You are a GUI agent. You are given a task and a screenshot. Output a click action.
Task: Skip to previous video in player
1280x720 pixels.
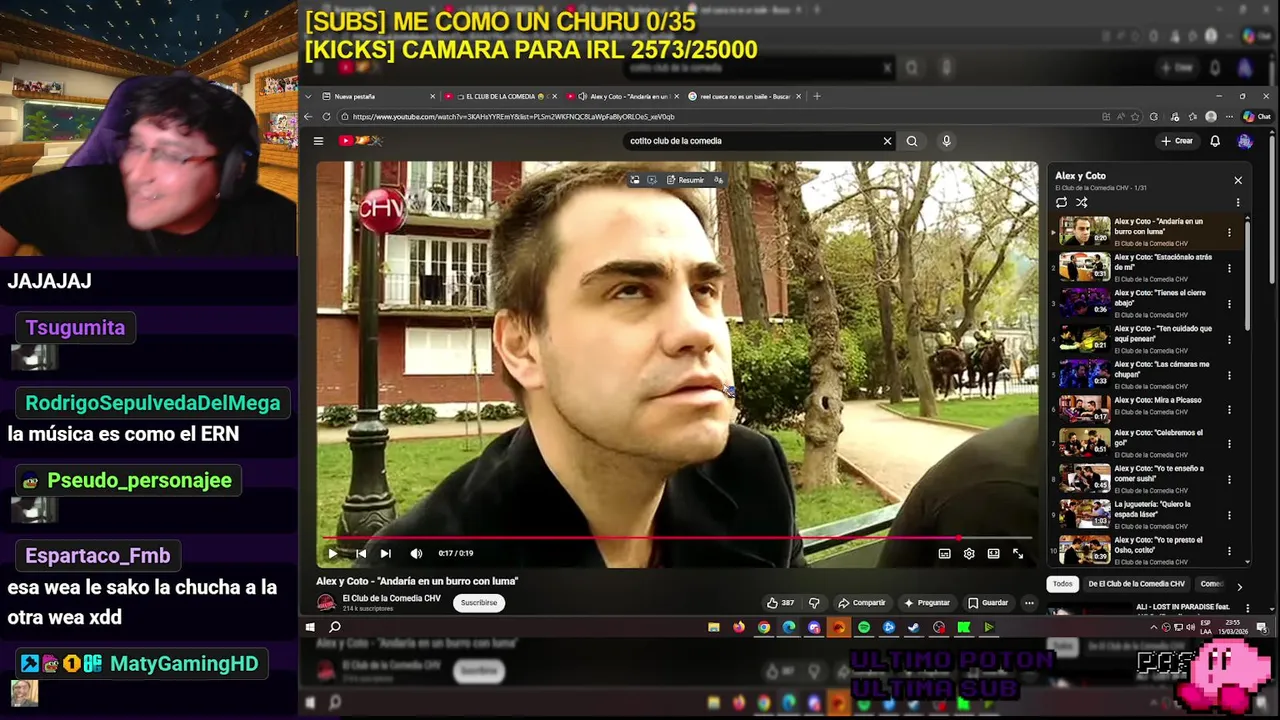tap(361, 553)
